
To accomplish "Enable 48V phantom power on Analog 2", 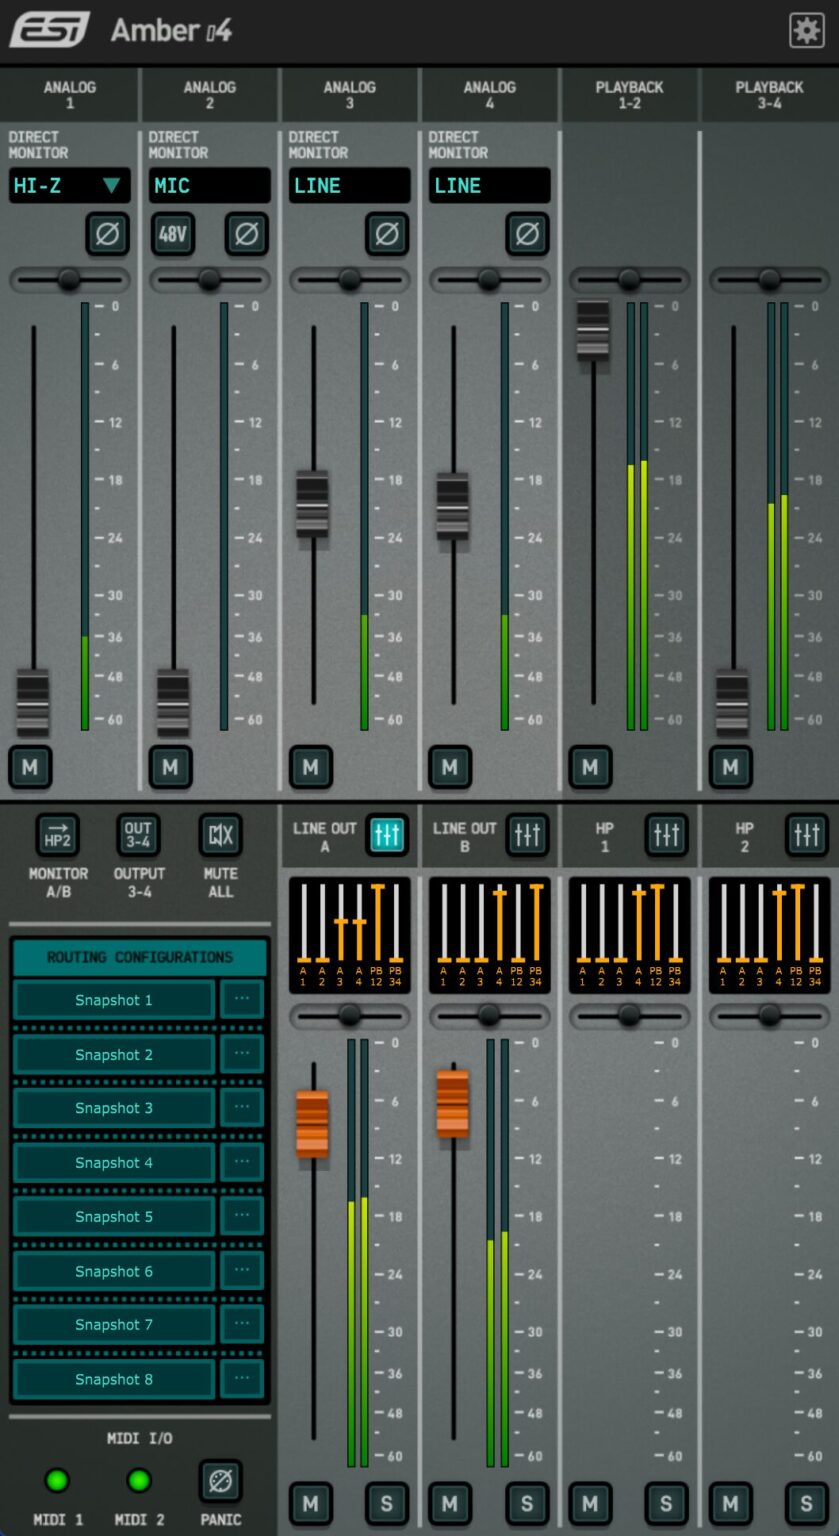I will click(x=172, y=235).
